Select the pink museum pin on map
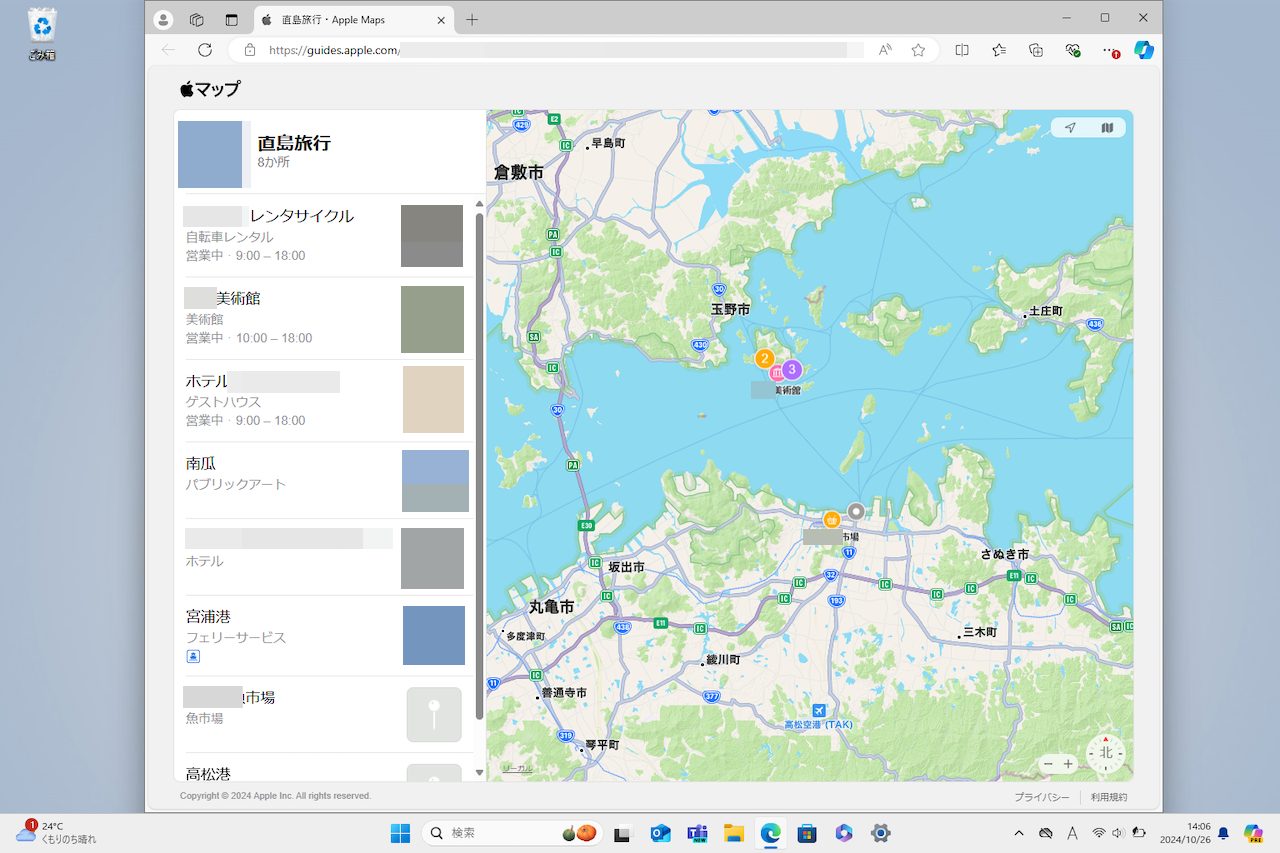 tap(778, 373)
